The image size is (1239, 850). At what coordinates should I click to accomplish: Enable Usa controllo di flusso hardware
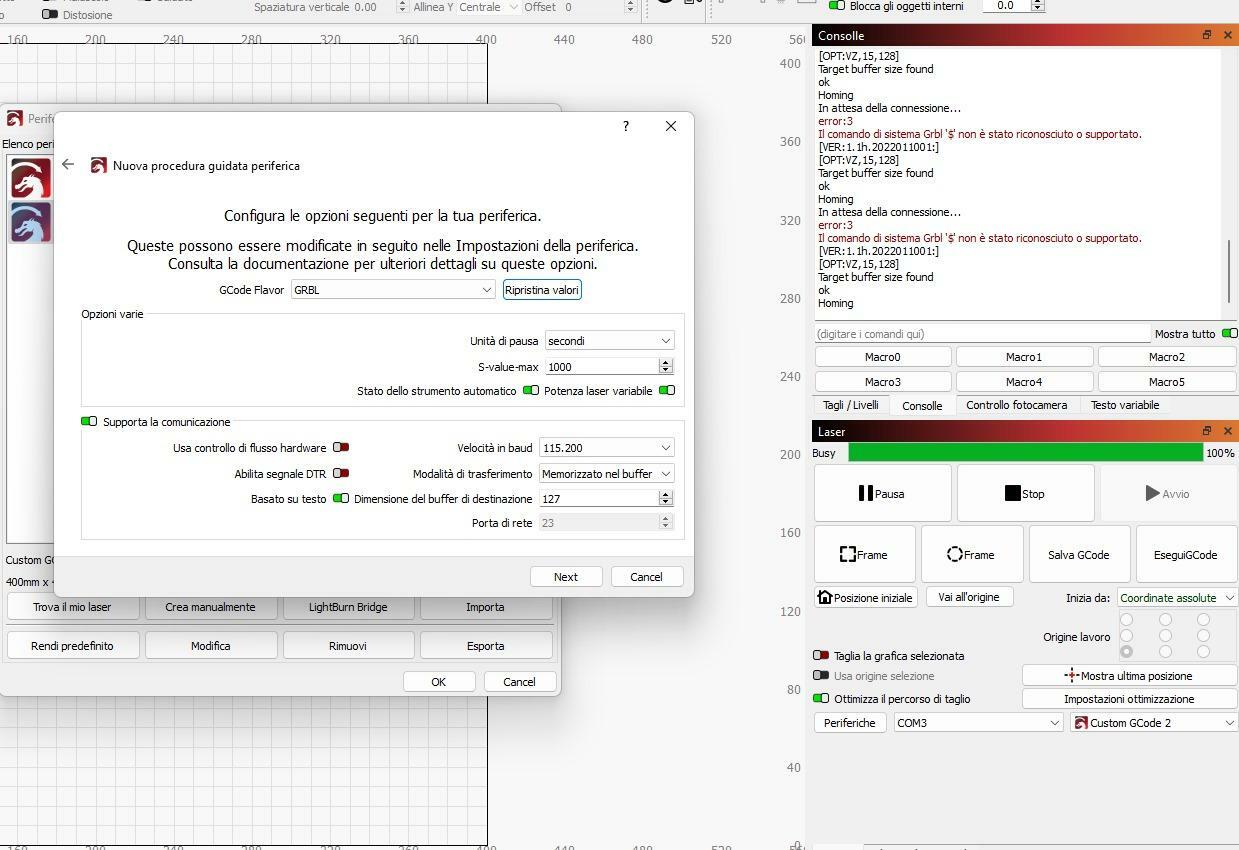coord(341,448)
